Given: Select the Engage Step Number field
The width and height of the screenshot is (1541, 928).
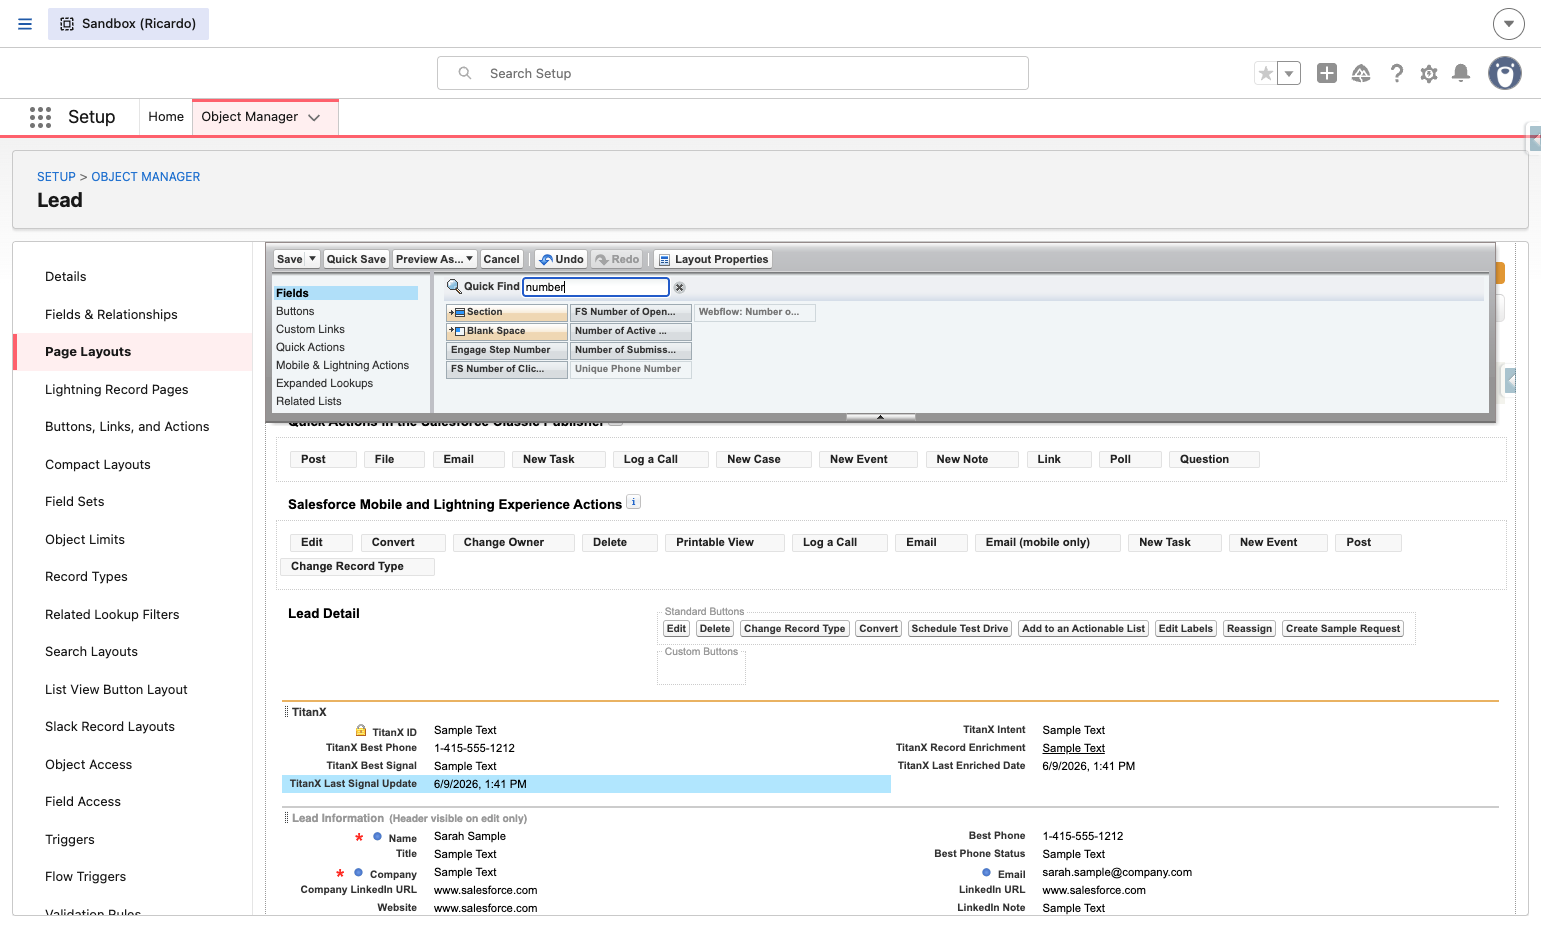Looking at the screenshot, I should coord(507,350).
